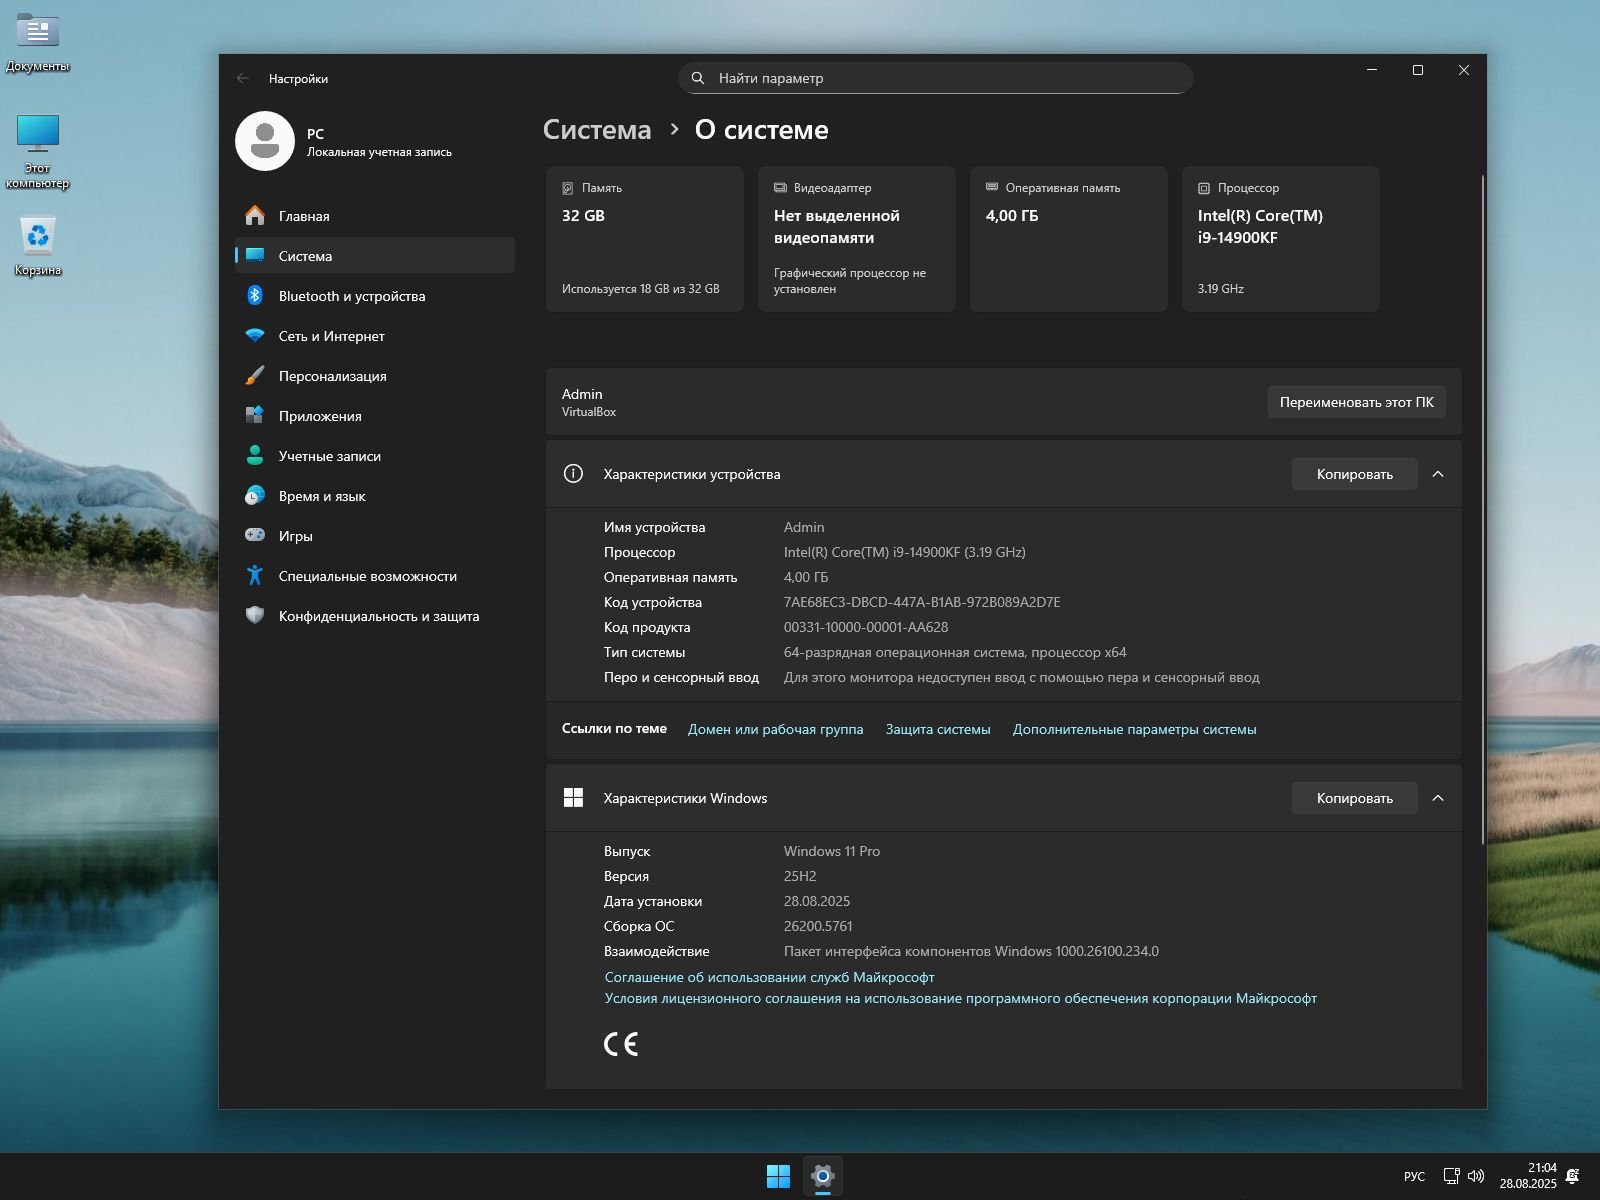Click the Windows logo beside Характеристики Windows
The height and width of the screenshot is (1200, 1600).
pyautogui.click(x=573, y=798)
